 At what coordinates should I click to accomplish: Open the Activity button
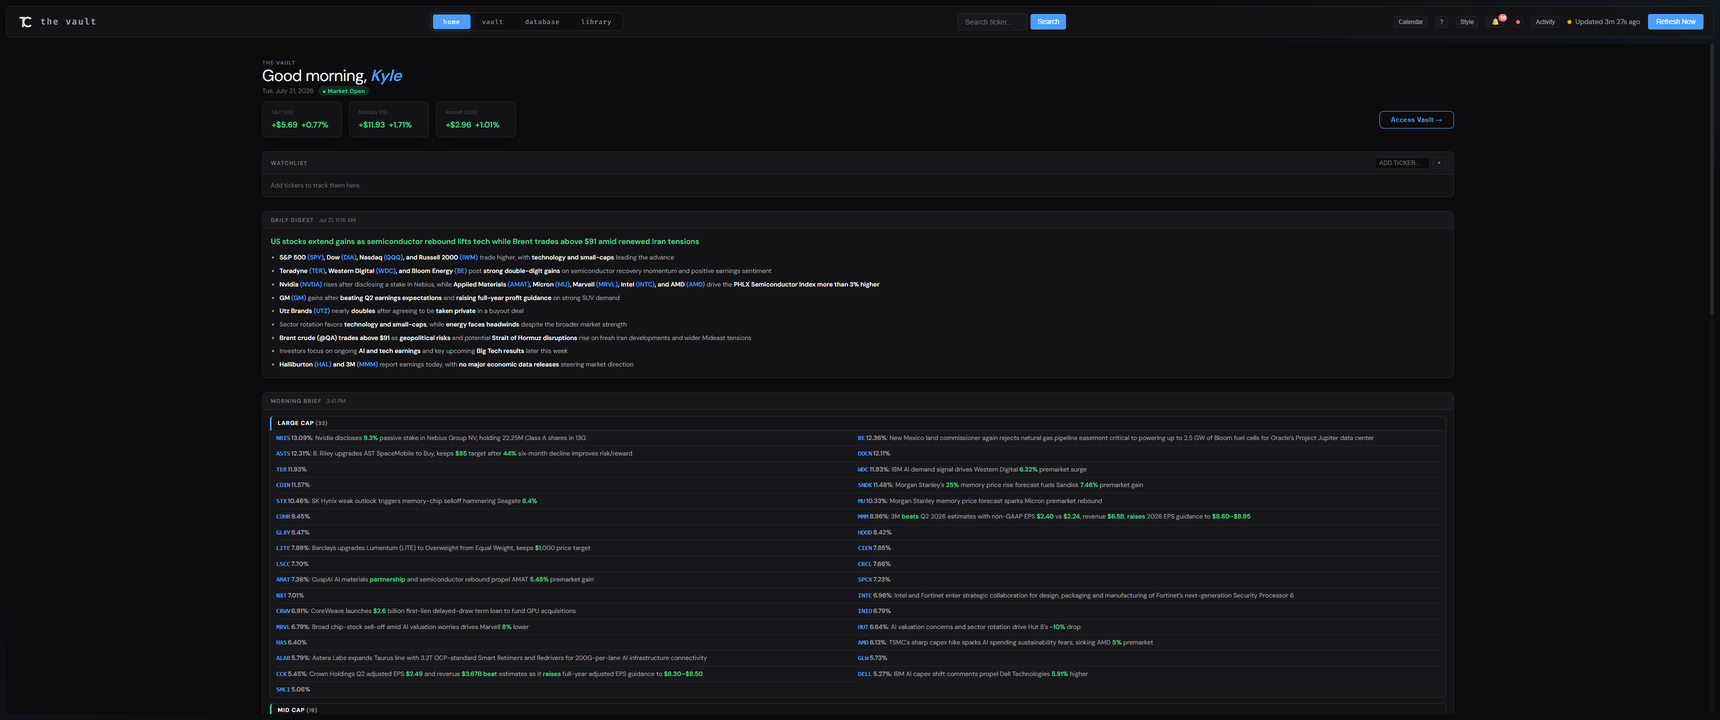point(1545,22)
